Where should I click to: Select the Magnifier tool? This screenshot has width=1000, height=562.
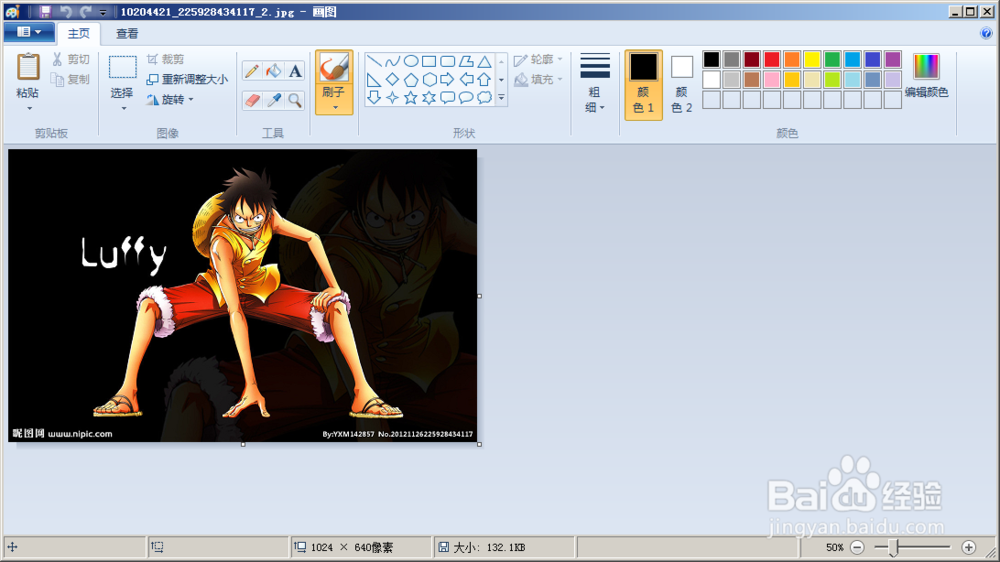pyautogui.click(x=295, y=100)
